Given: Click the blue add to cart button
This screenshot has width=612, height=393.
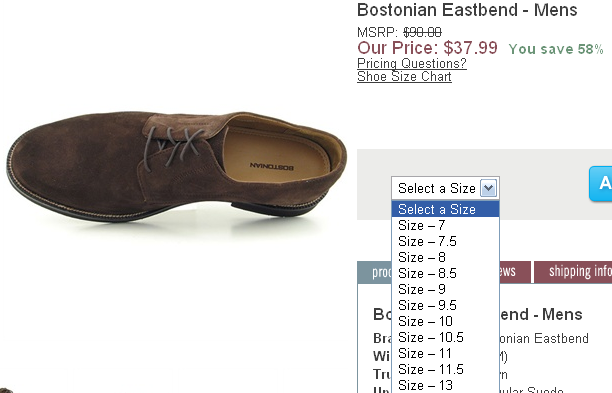Looking at the screenshot, I should click(x=600, y=183).
